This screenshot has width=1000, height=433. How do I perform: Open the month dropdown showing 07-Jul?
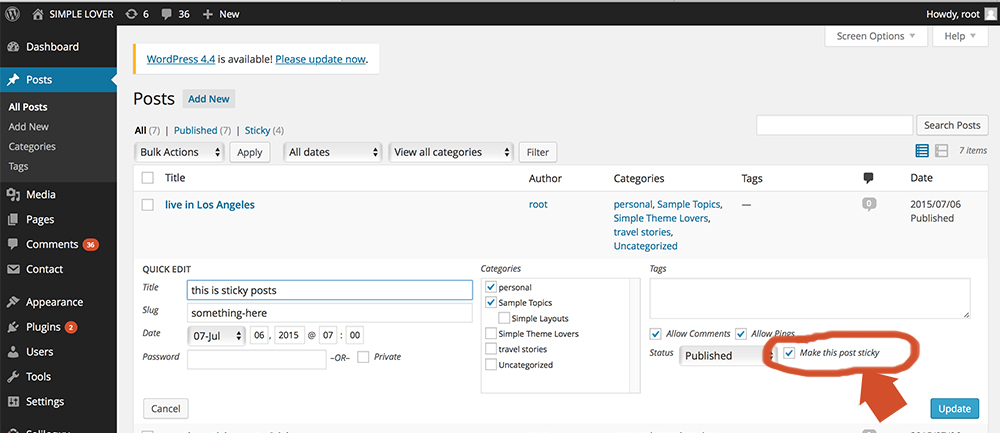pyautogui.click(x=216, y=335)
